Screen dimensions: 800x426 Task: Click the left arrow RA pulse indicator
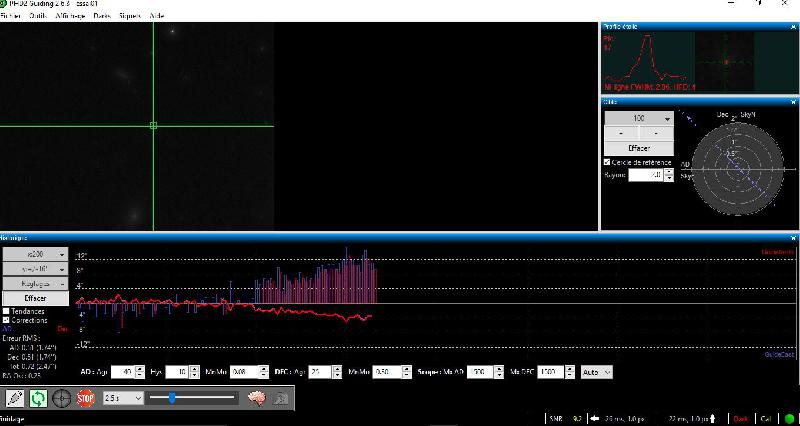point(594,419)
